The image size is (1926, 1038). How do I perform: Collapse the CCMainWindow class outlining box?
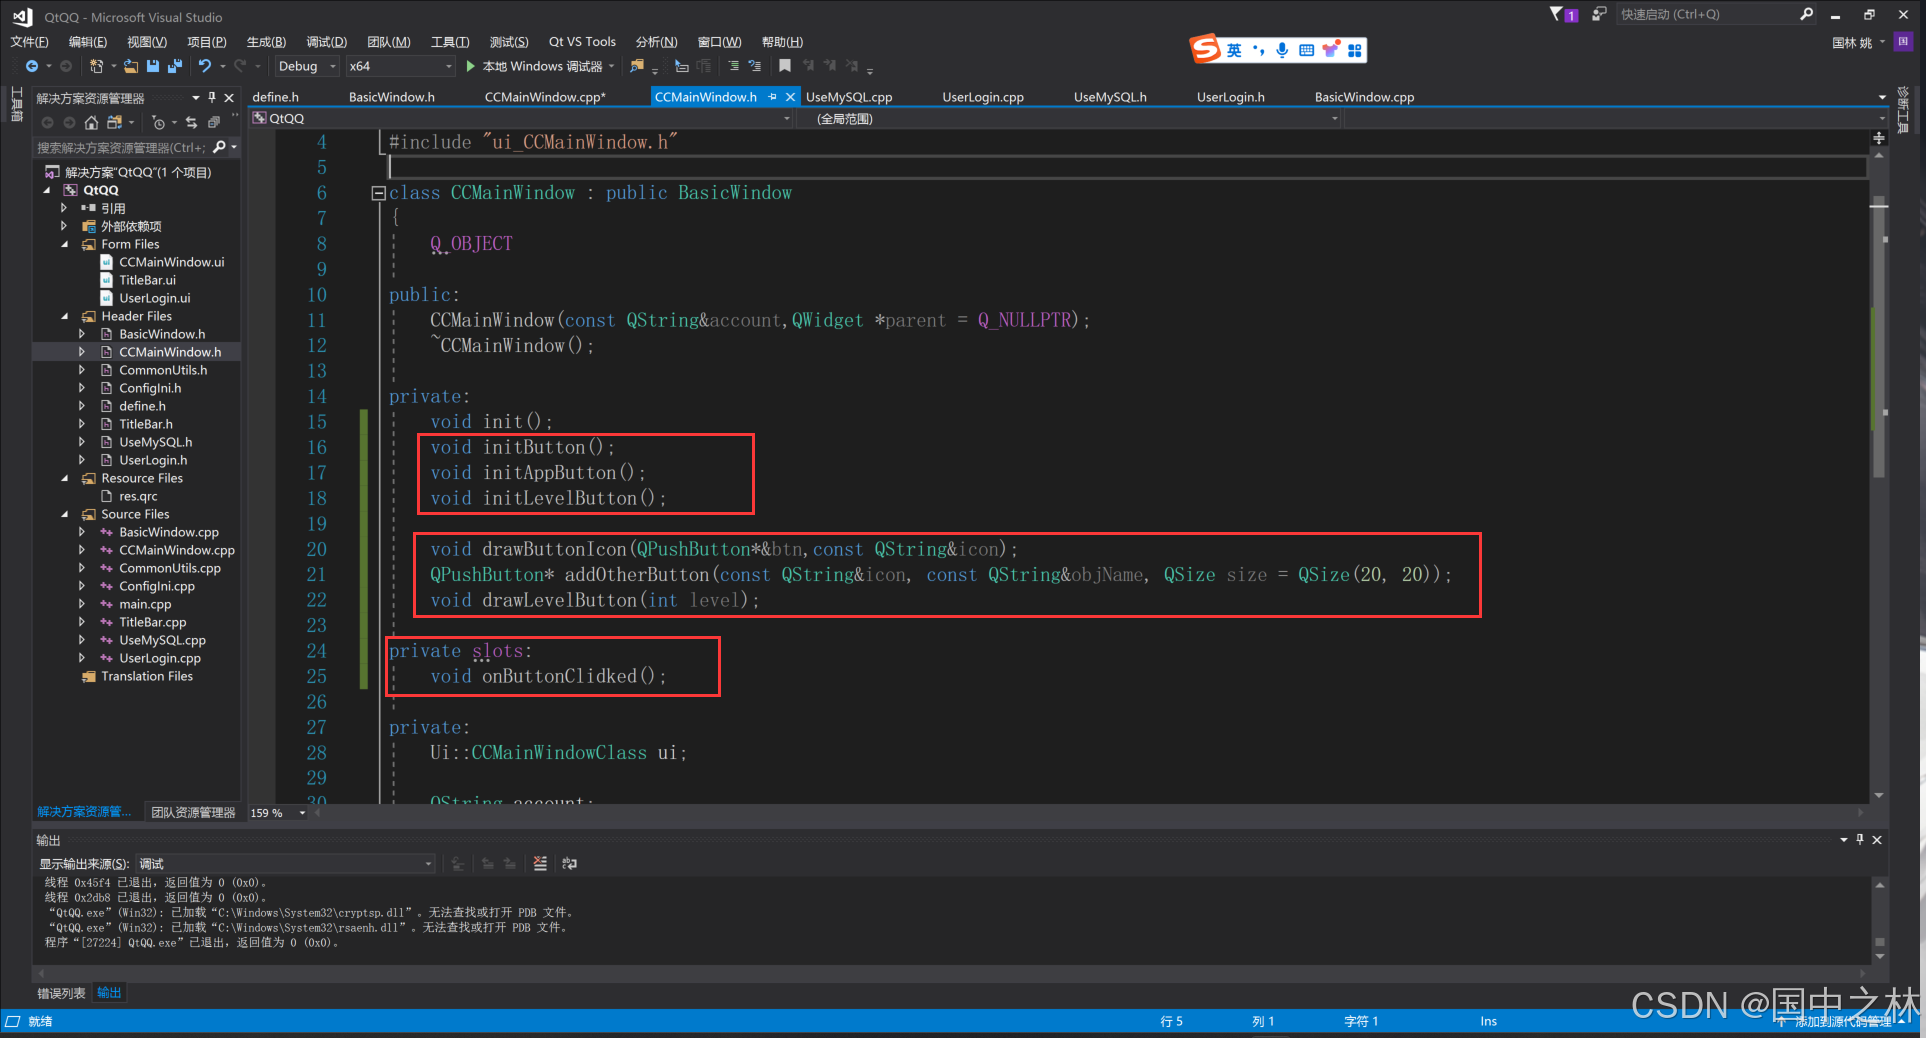click(379, 193)
